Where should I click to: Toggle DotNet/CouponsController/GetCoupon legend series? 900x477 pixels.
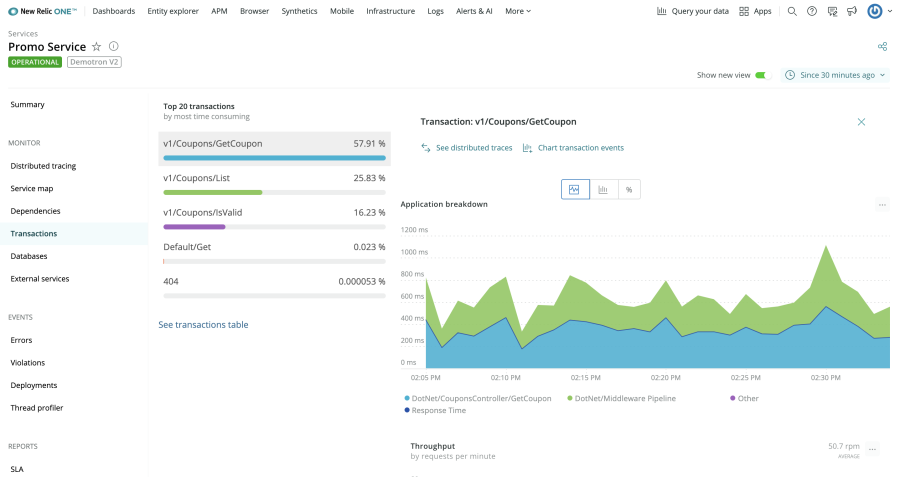478,398
